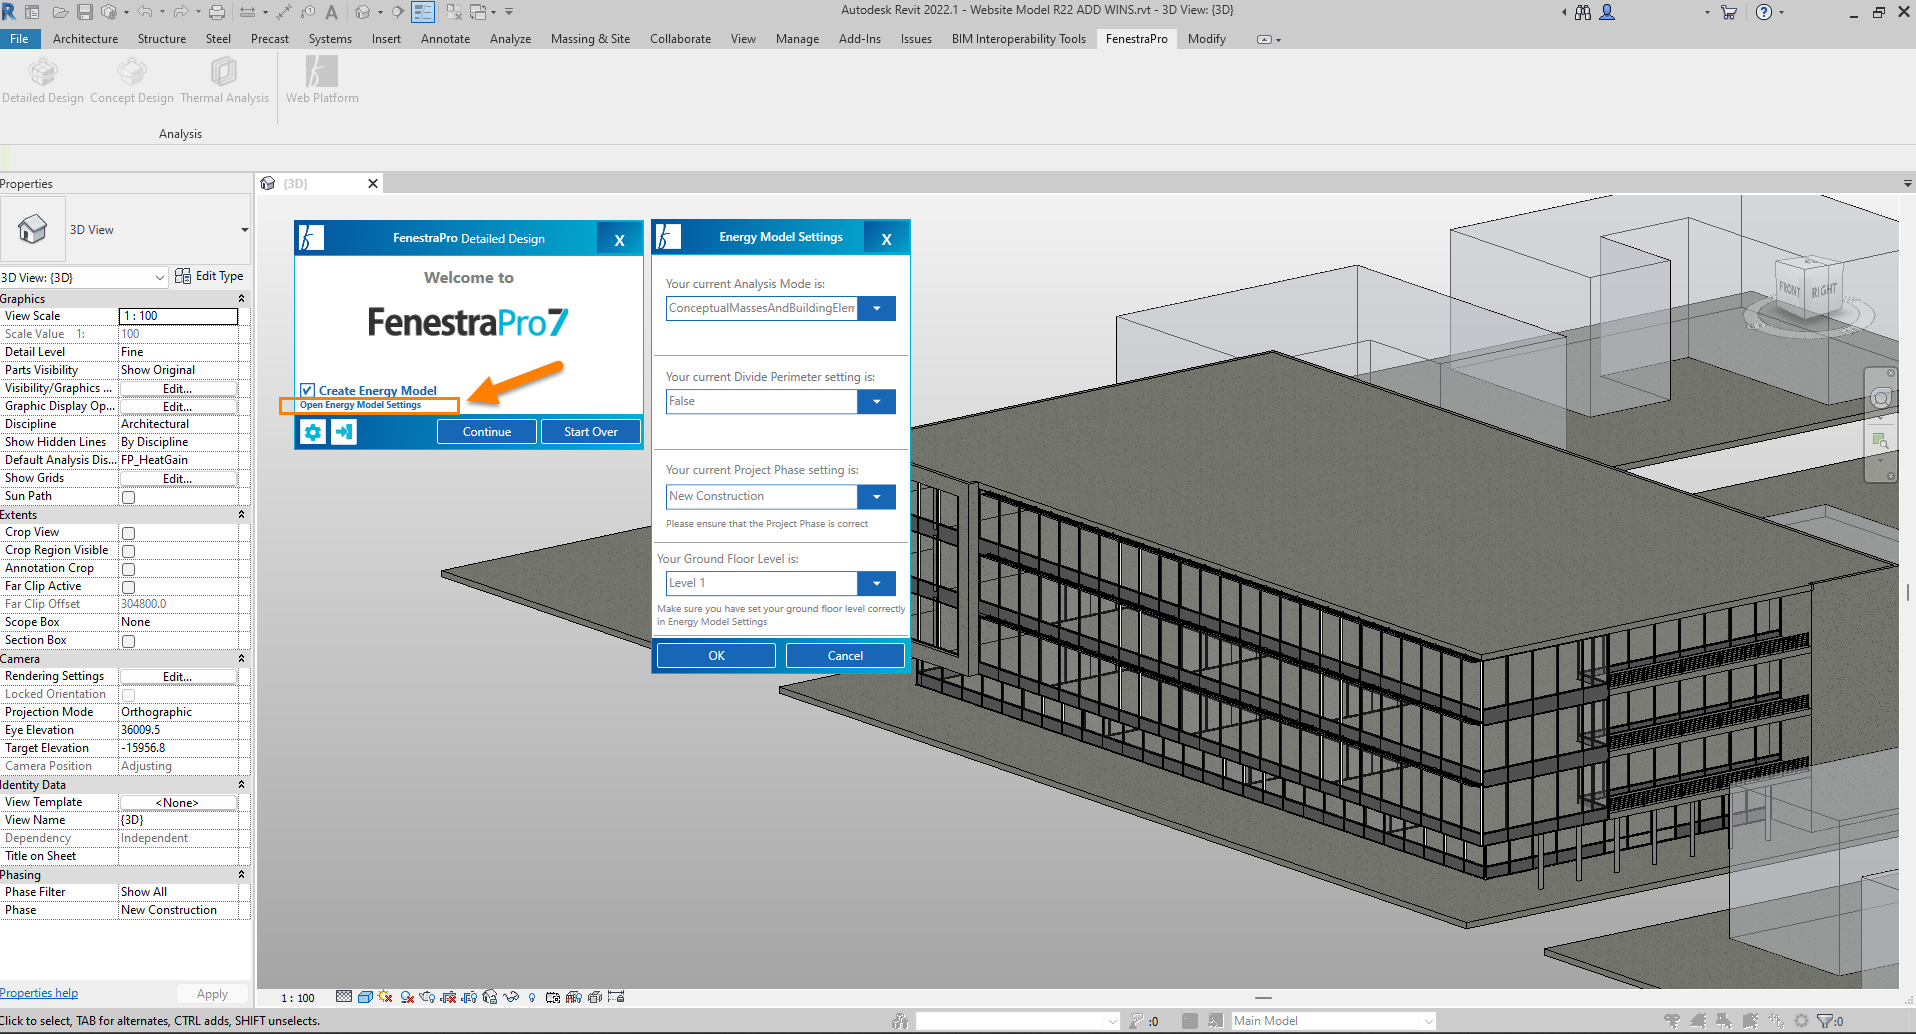1916x1034 pixels.
Task: Toggle Sun Path icon in view control bar
Action: pyautogui.click(x=385, y=997)
